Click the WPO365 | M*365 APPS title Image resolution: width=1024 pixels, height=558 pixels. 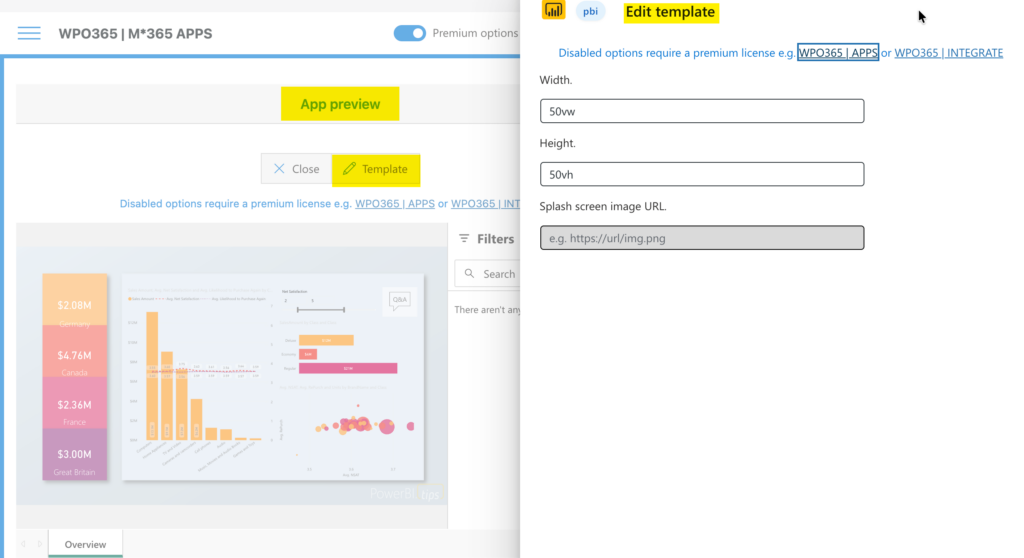click(135, 33)
